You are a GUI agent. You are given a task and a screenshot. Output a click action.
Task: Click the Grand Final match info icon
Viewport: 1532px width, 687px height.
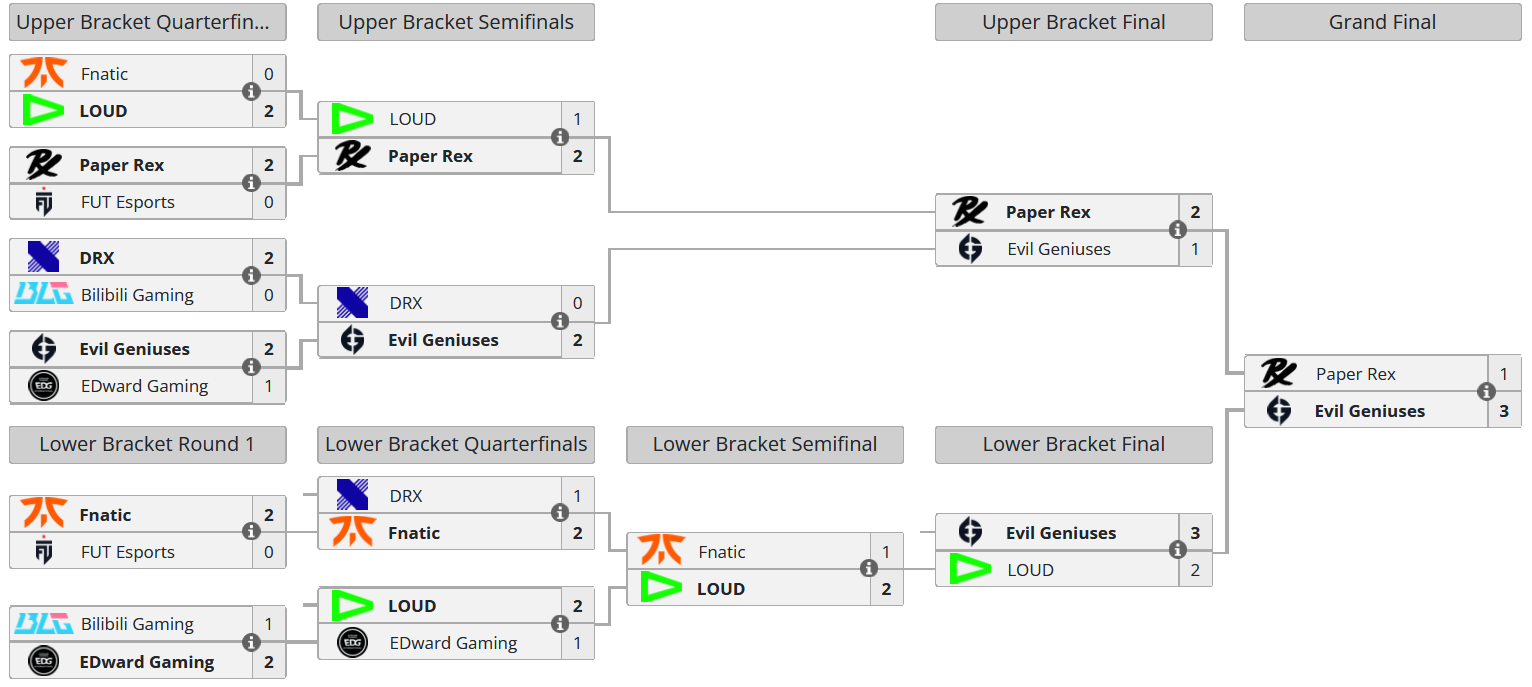1486,392
